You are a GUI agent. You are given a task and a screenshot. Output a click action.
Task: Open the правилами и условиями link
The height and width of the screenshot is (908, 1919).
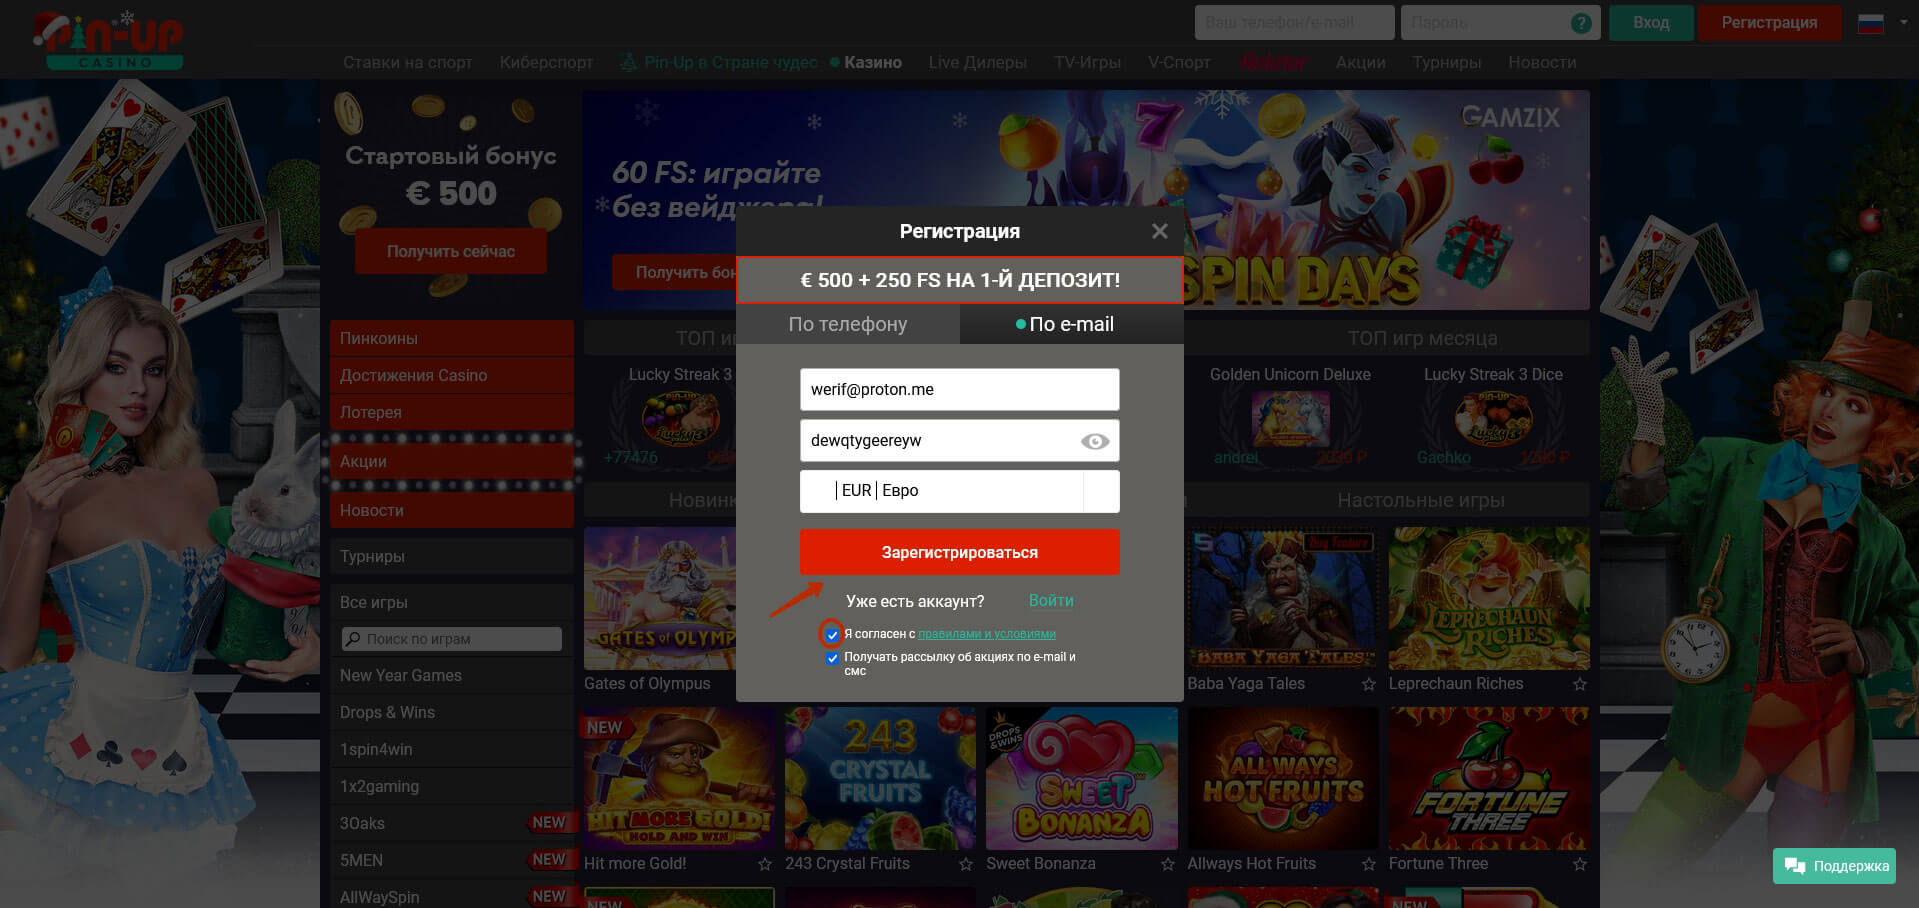987,634
